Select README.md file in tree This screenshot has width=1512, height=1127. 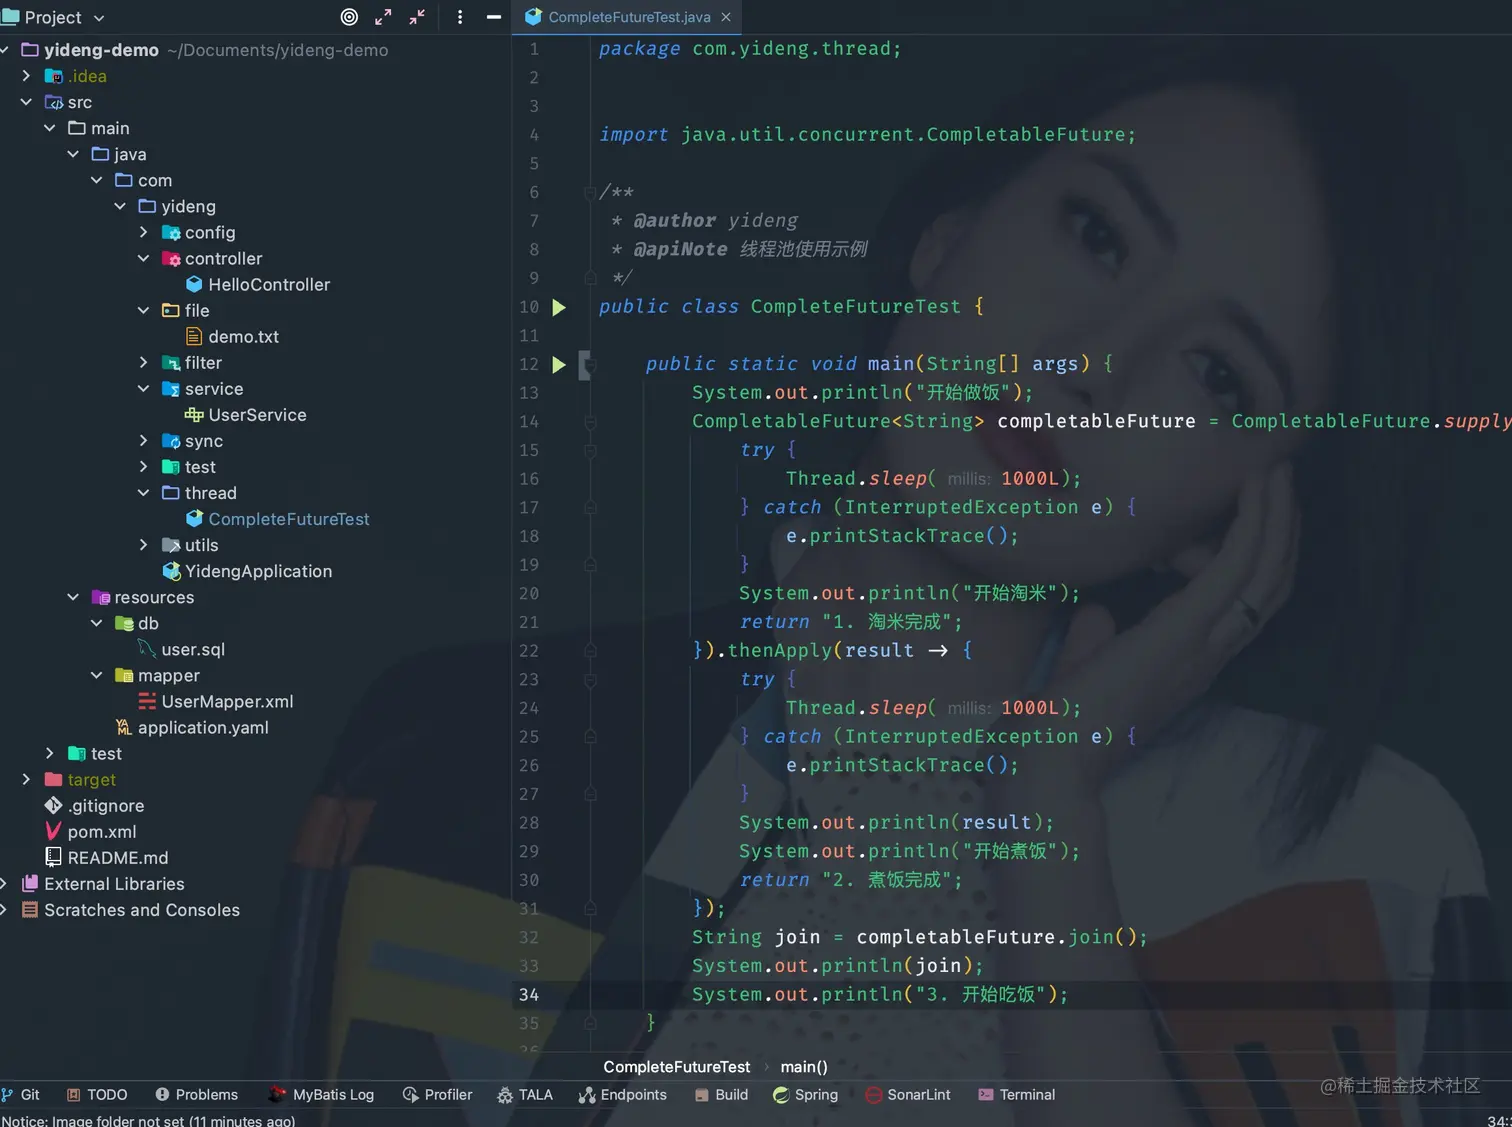107,857
